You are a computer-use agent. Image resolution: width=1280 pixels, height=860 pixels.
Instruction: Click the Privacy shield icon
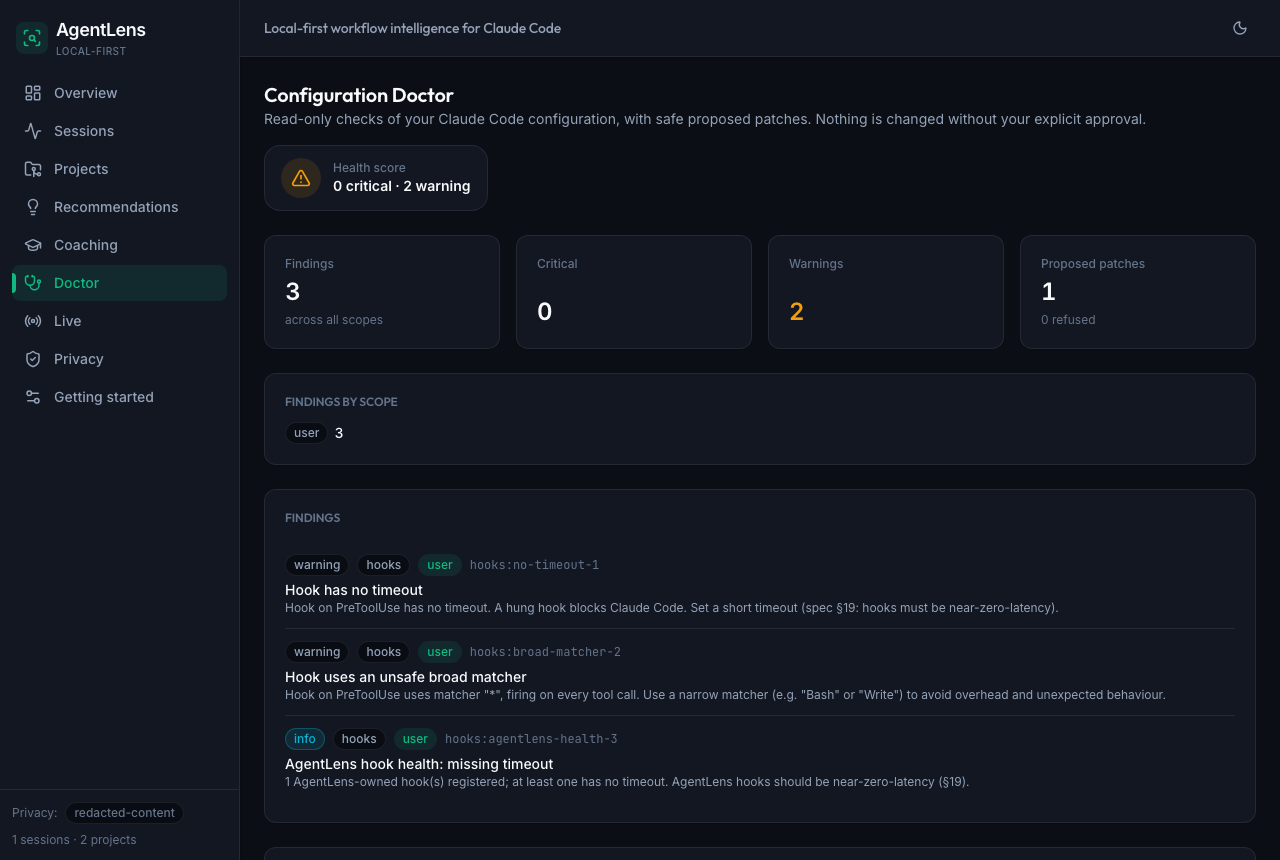(33, 359)
